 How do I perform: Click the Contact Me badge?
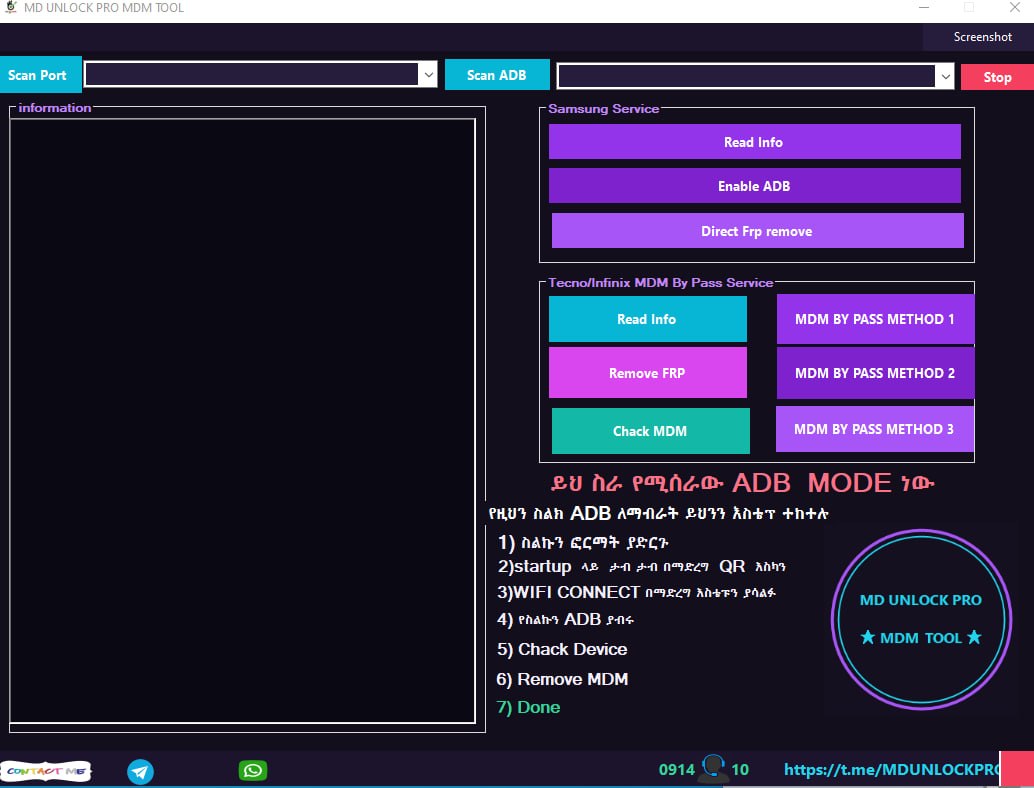pyautogui.click(x=46, y=771)
